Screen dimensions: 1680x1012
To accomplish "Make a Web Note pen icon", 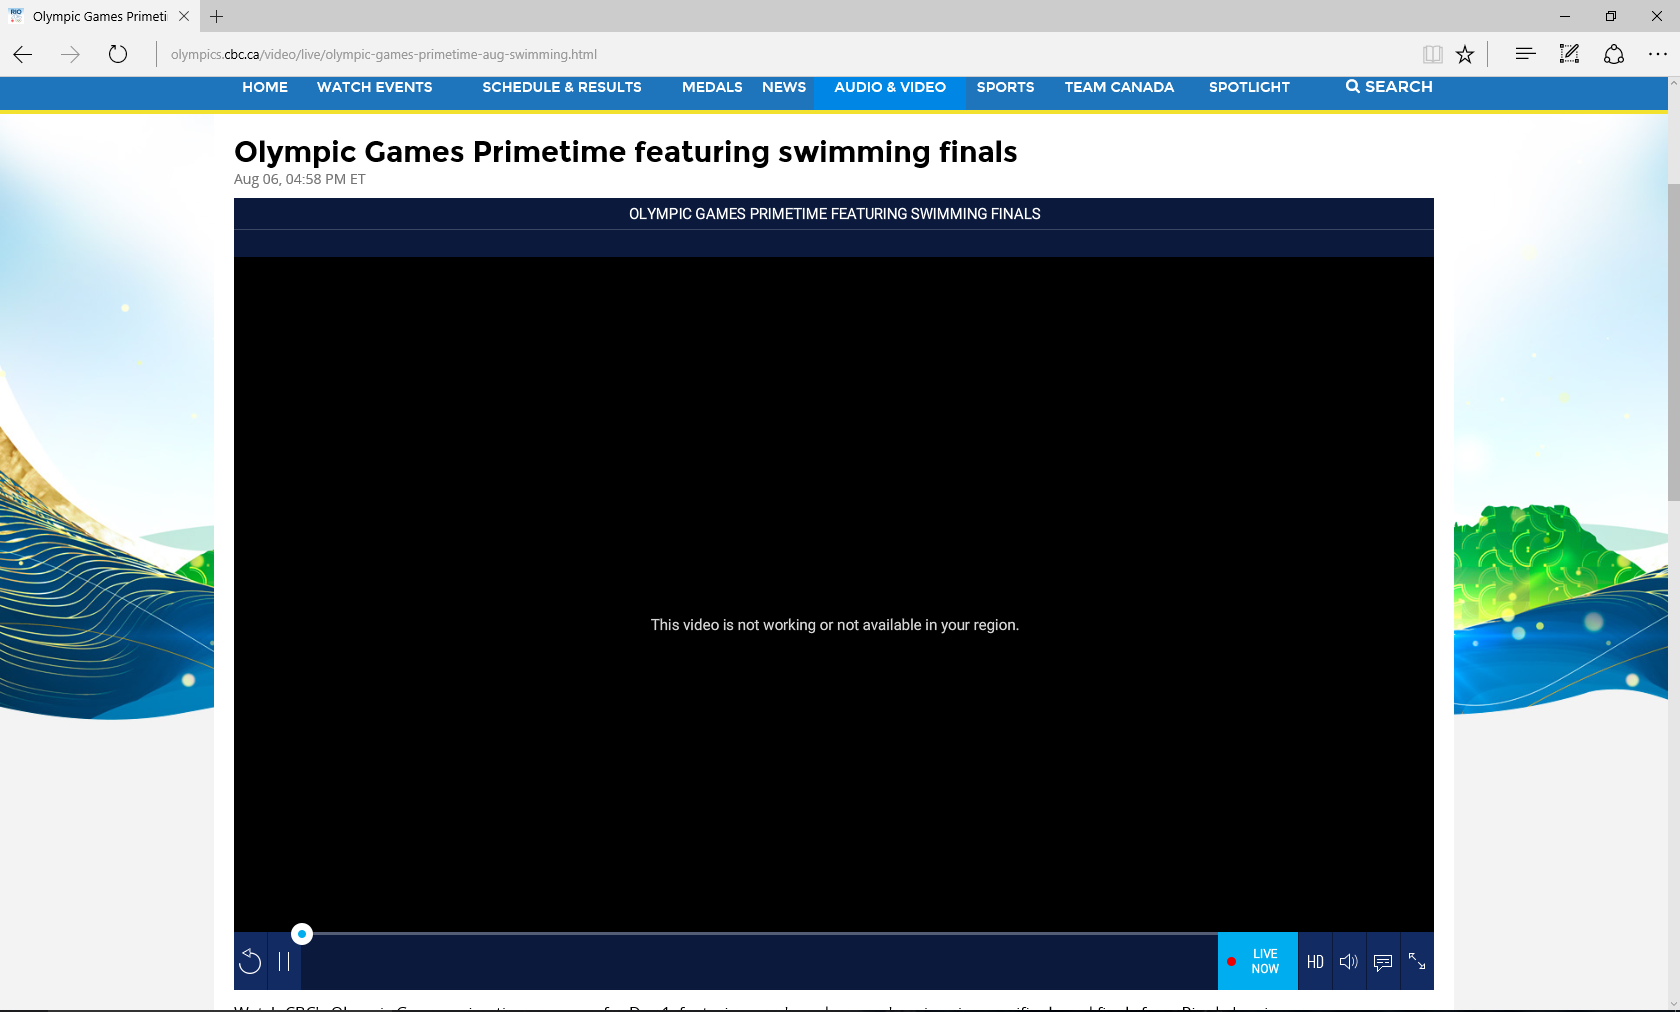I will tap(1569, 54).
